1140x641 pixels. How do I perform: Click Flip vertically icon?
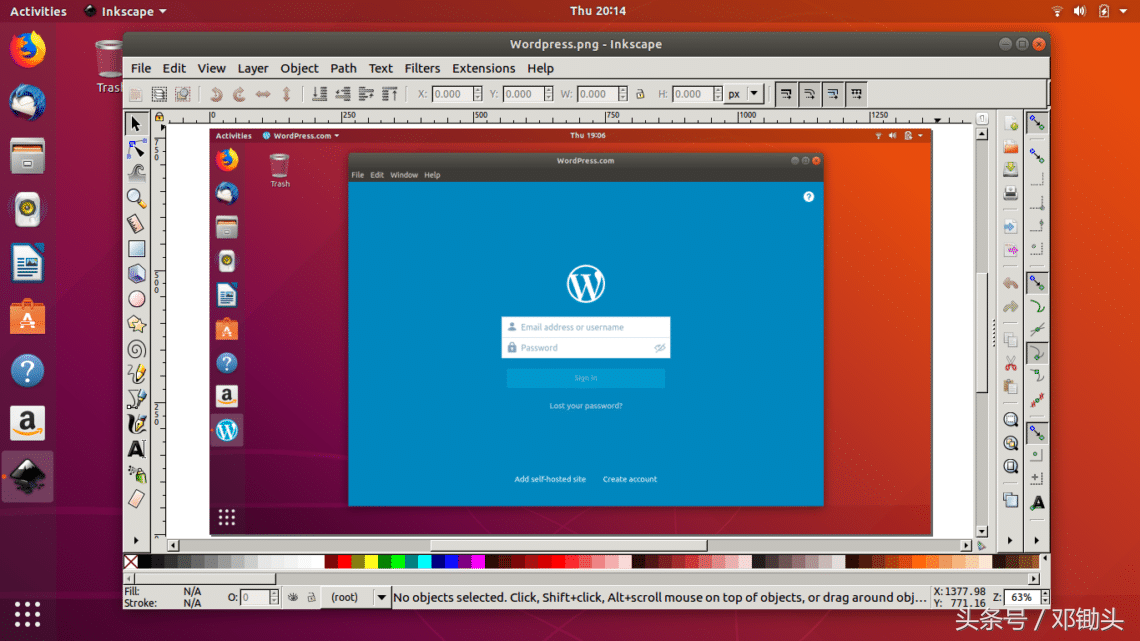(286, 94)
